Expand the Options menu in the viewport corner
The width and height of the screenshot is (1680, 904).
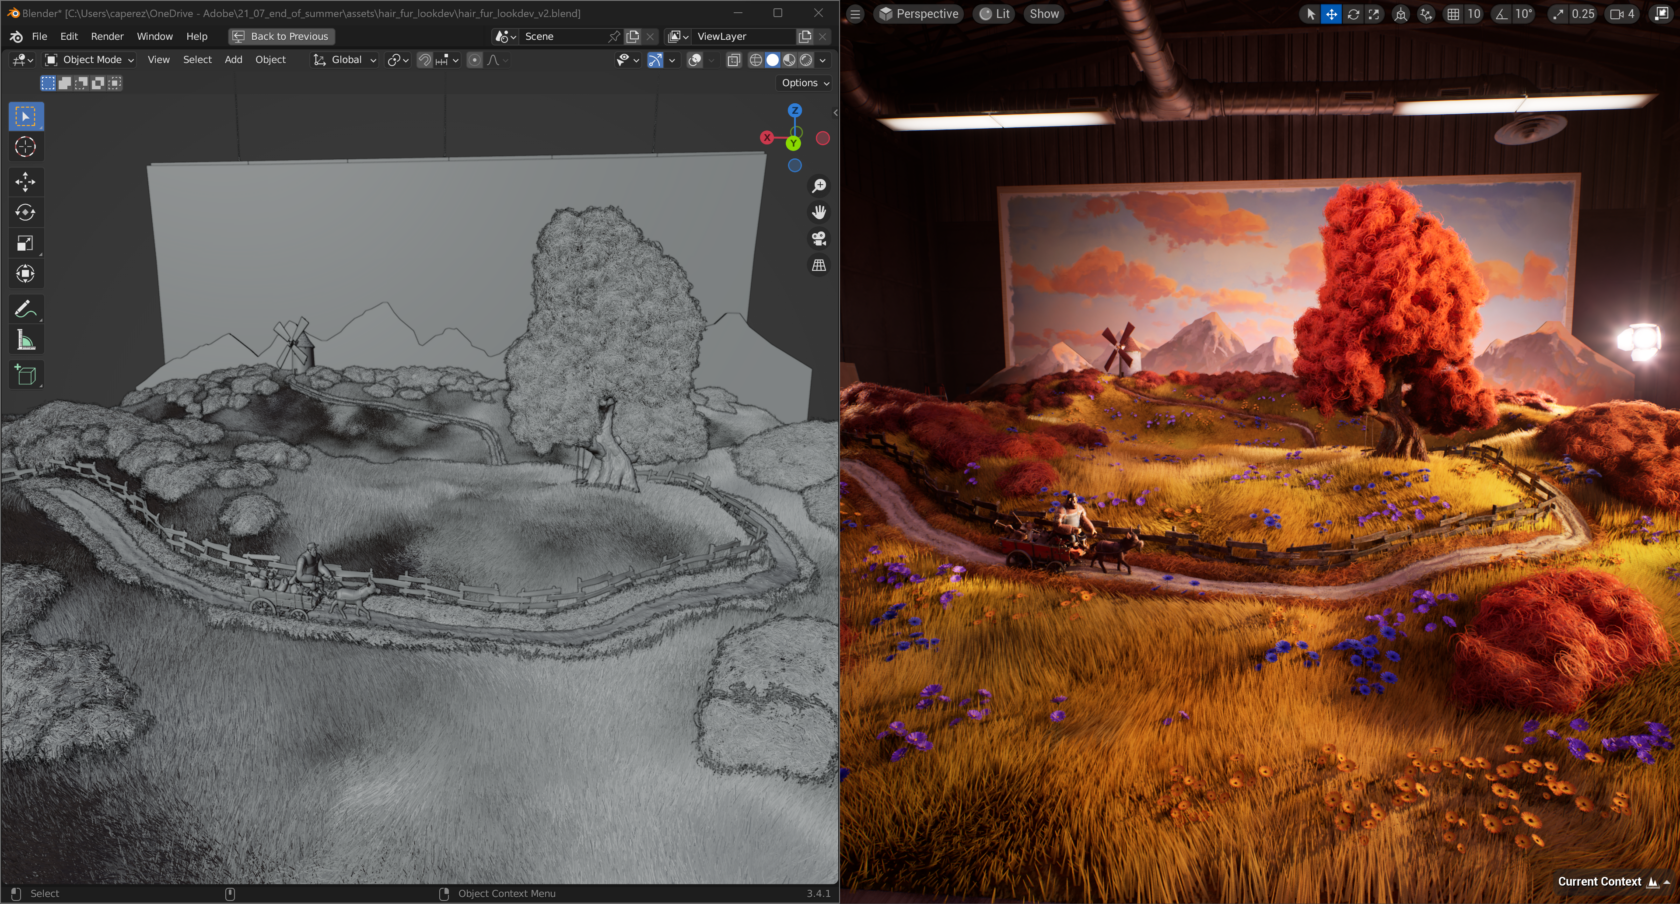point(803,82)
